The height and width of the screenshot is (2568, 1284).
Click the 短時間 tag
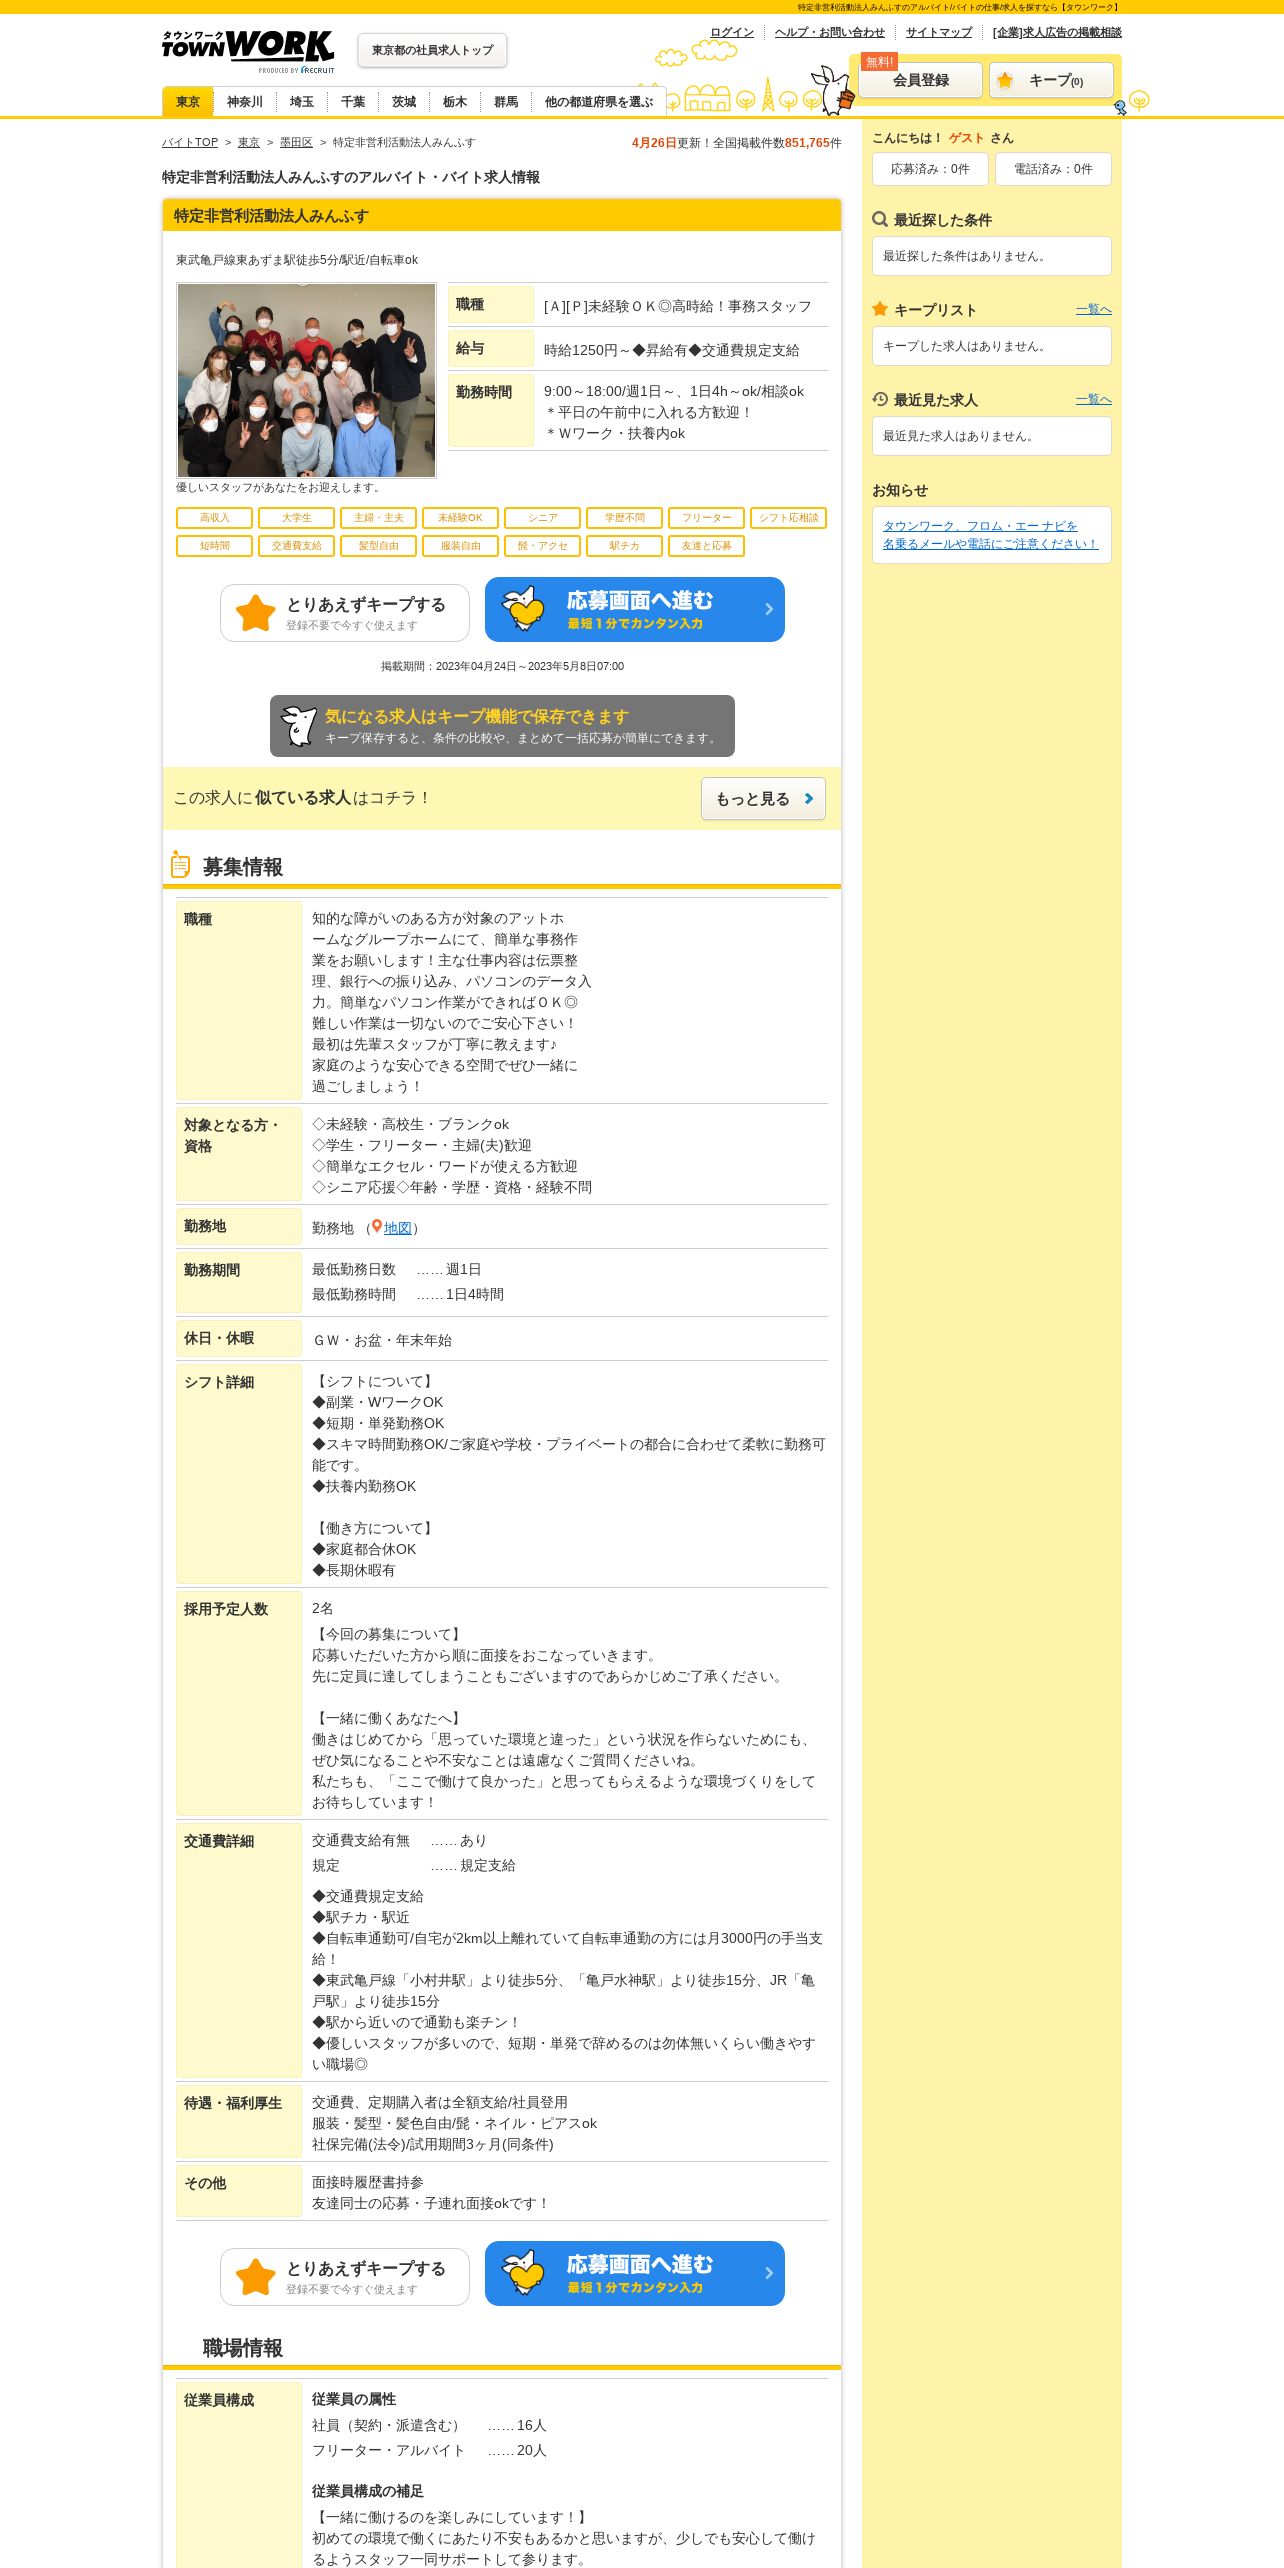click(214, 546)
